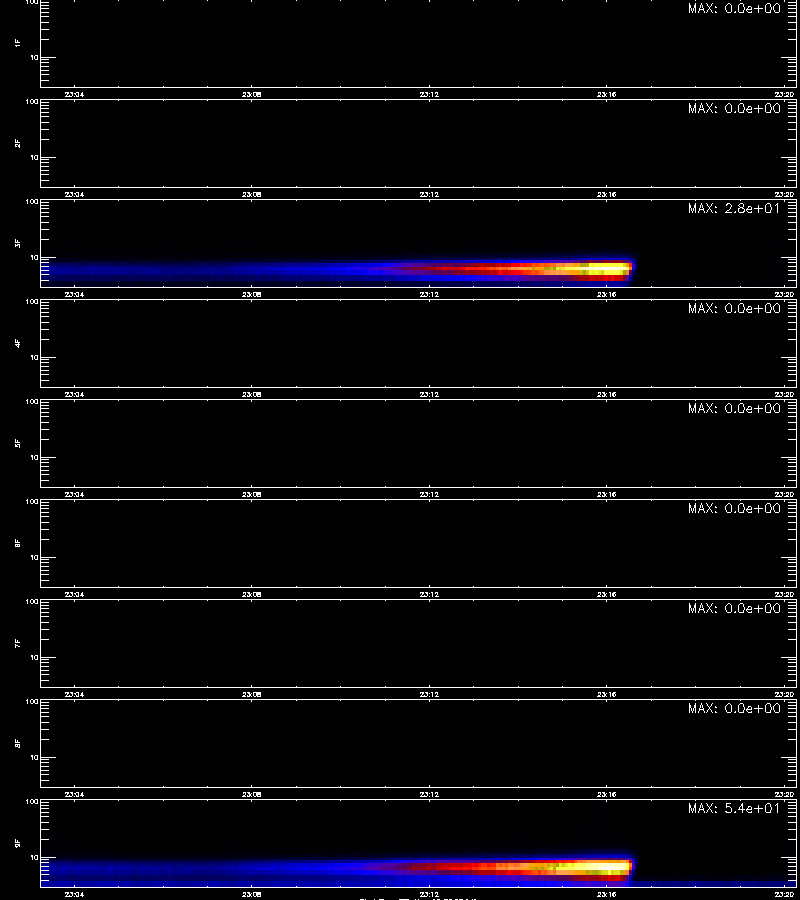800x900 pixels.
Task: Click the 23:20 tick label below panel 5F
Action: click(x=784, y=494)
